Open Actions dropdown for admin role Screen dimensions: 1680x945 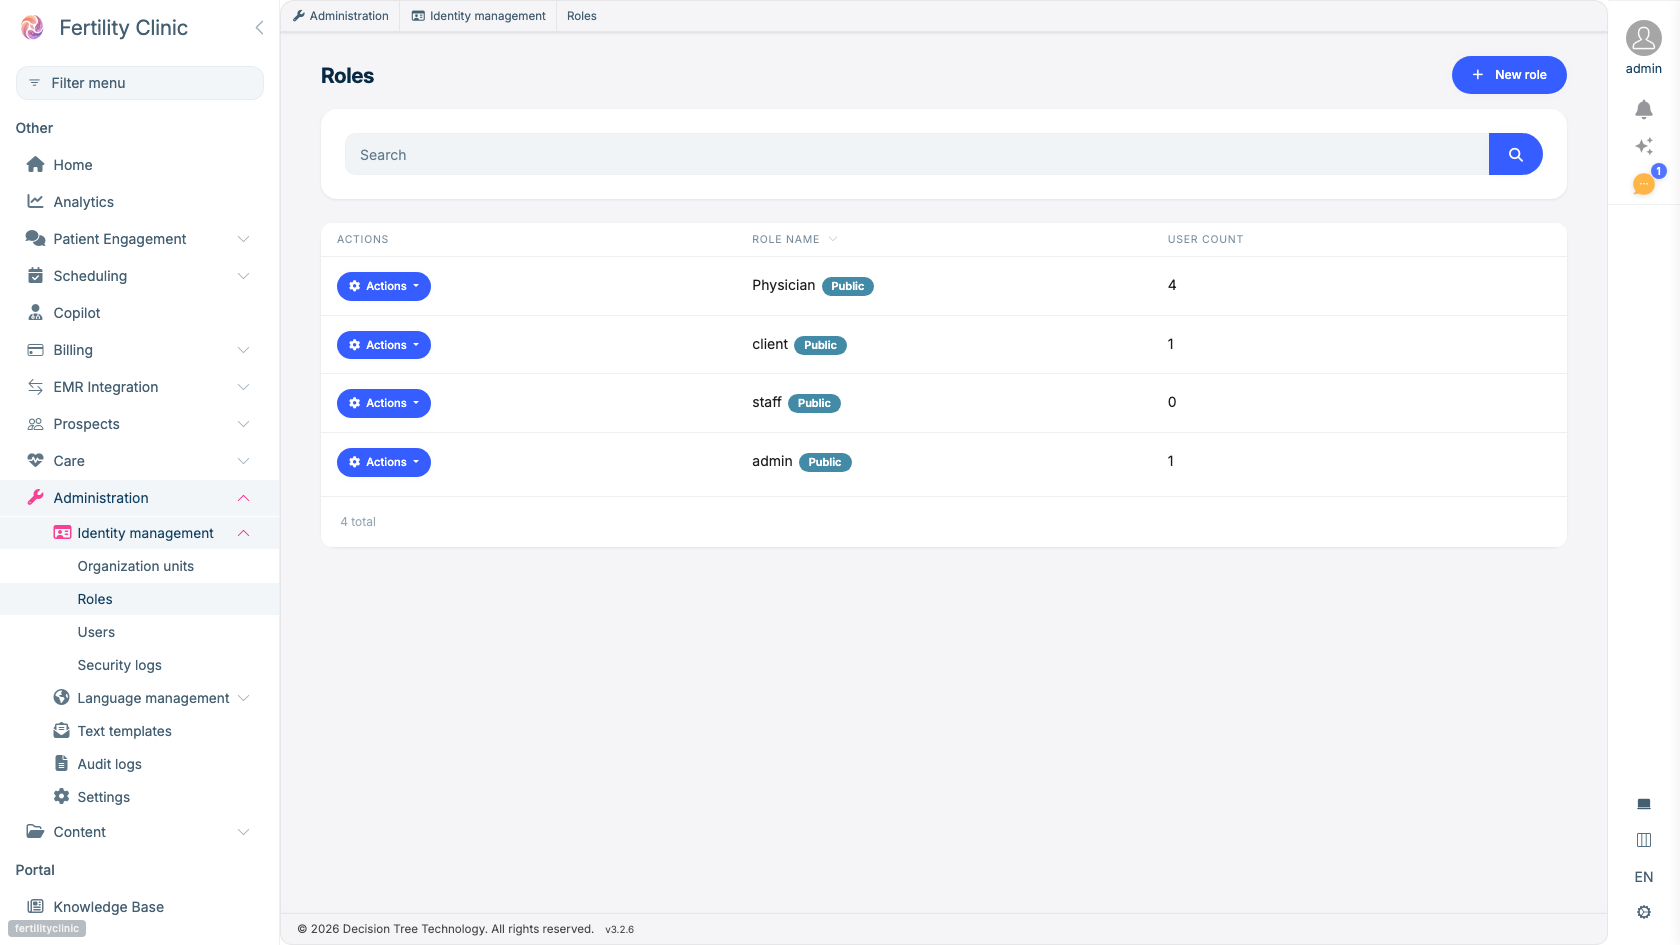click(x=384, y=462)
